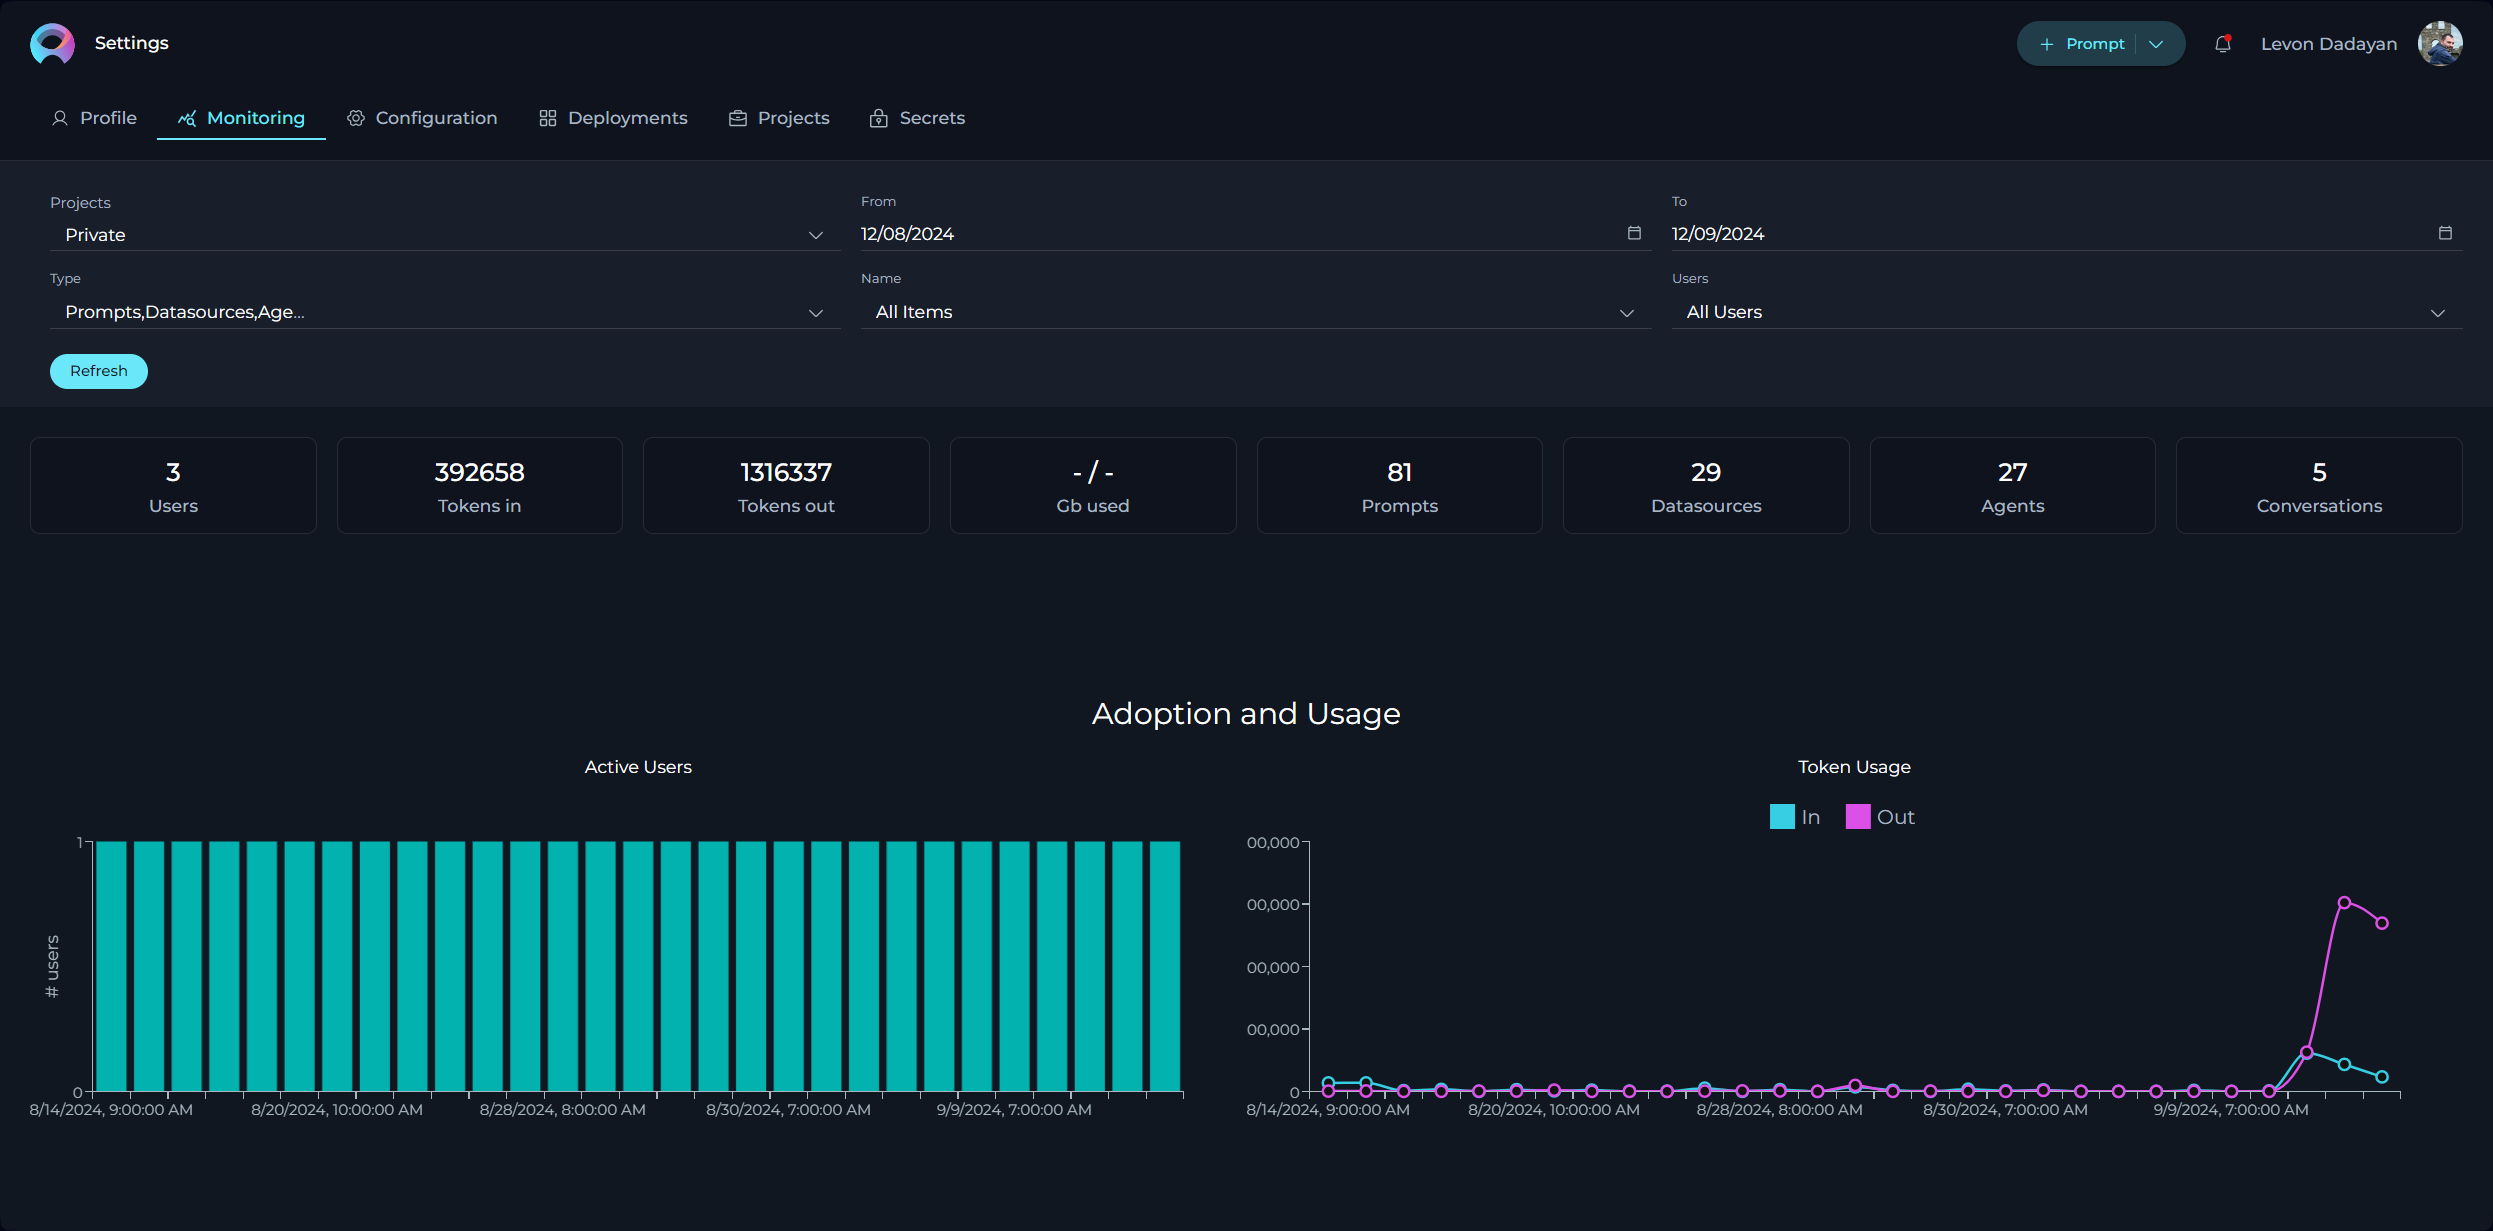The width and height of the screenshot is (2493, 1231).
Task: Click the Refresh button
Action: tap(99, 371)
